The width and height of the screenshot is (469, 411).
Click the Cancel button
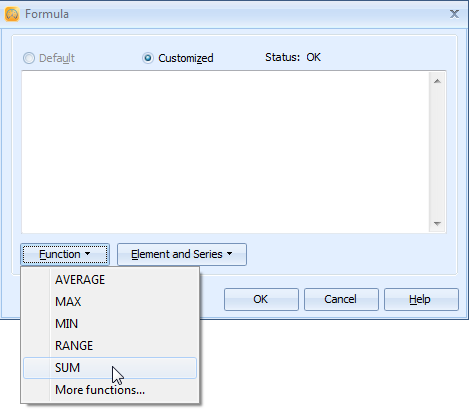(341, 299)
